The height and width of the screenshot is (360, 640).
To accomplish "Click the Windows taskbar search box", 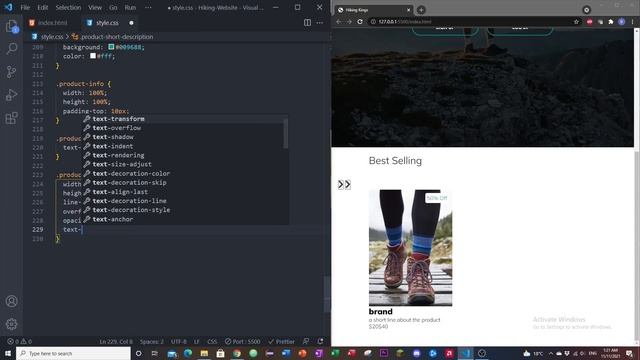I will pyautogui.click(x=73, y=353).
